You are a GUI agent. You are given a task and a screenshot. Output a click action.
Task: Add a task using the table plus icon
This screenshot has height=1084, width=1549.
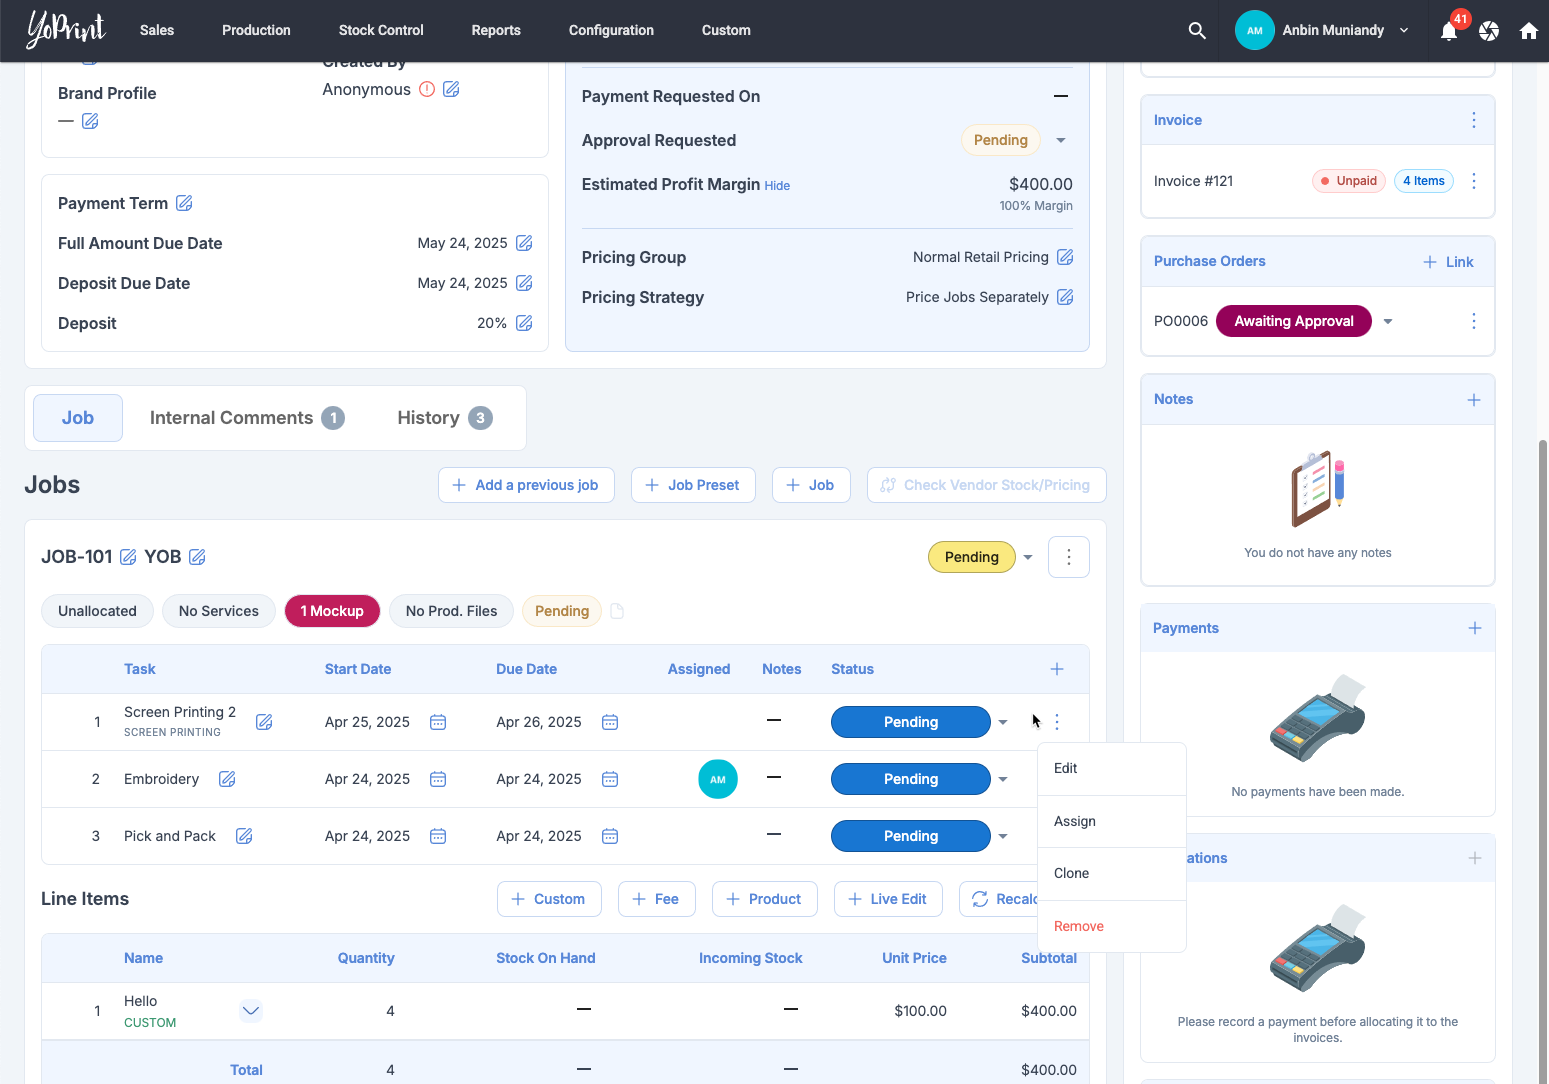(x=1057, y=669)
